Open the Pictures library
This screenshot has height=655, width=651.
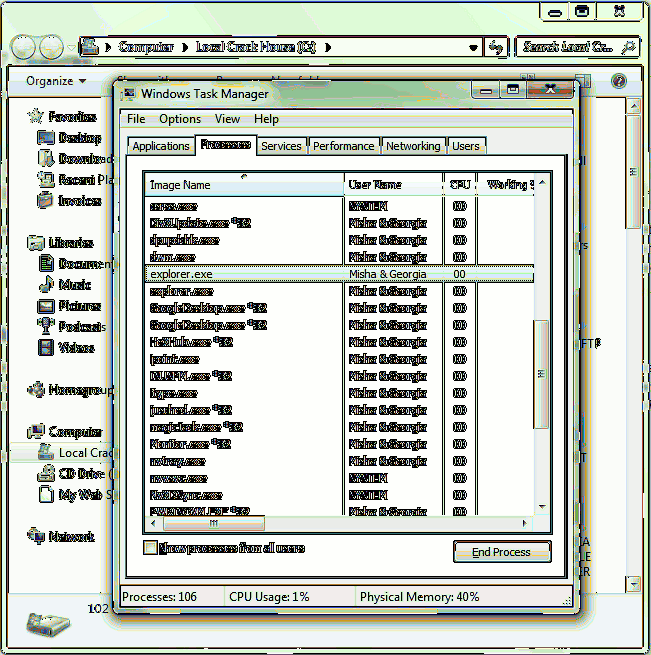point(69,306)
